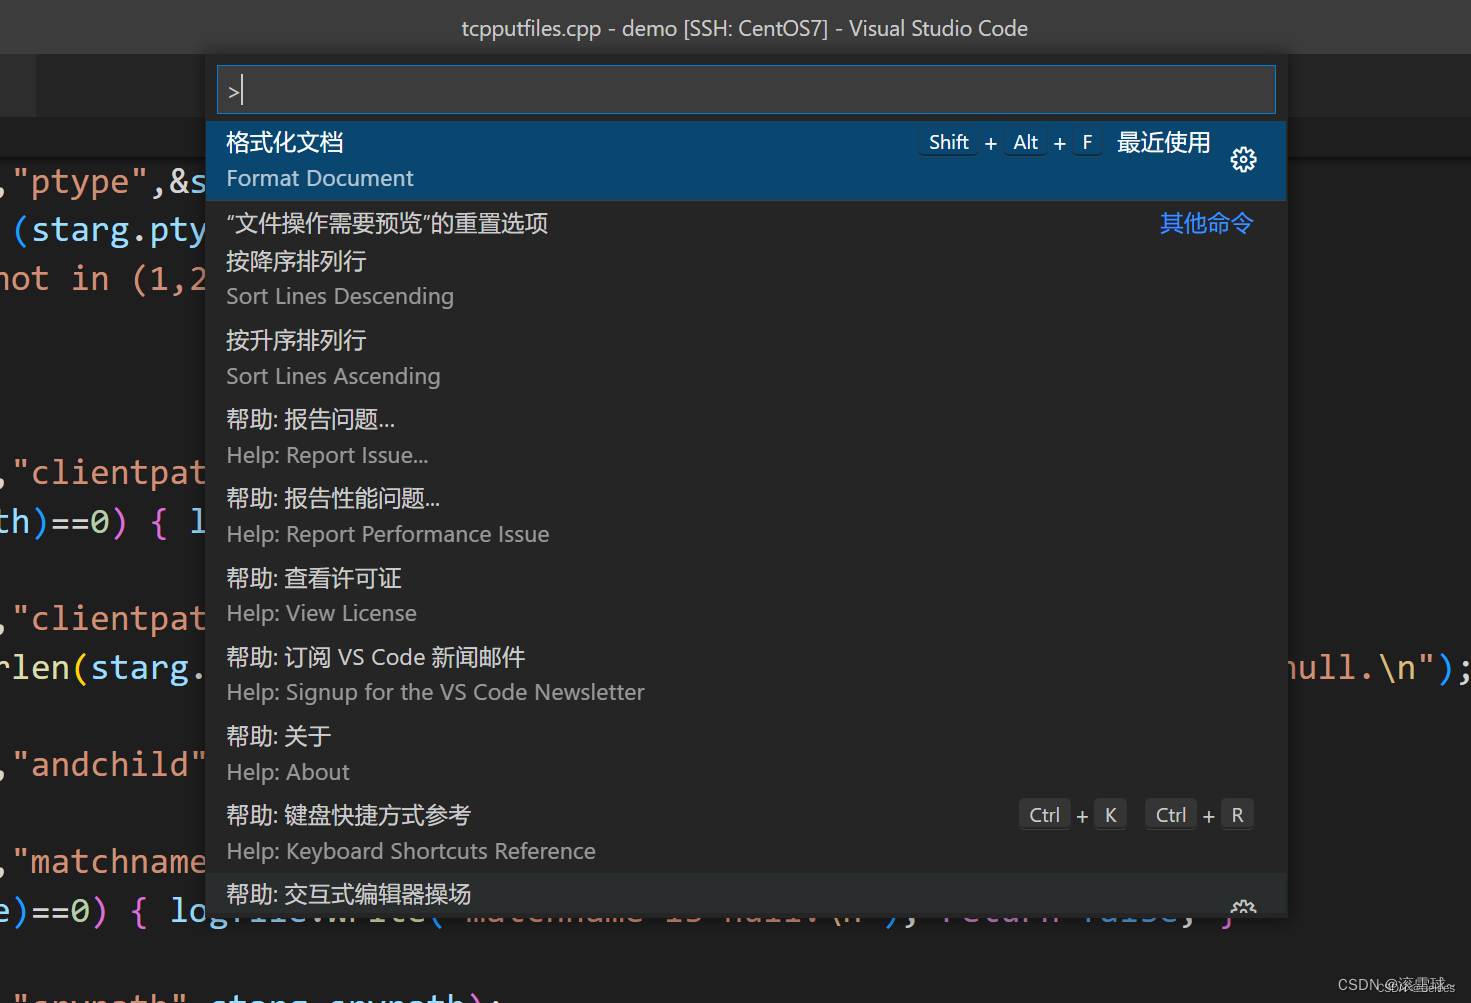Click the null.\n"); code at right edge
Viewport: 1471px width, 1003px height.
click(x=1378, y=667)
